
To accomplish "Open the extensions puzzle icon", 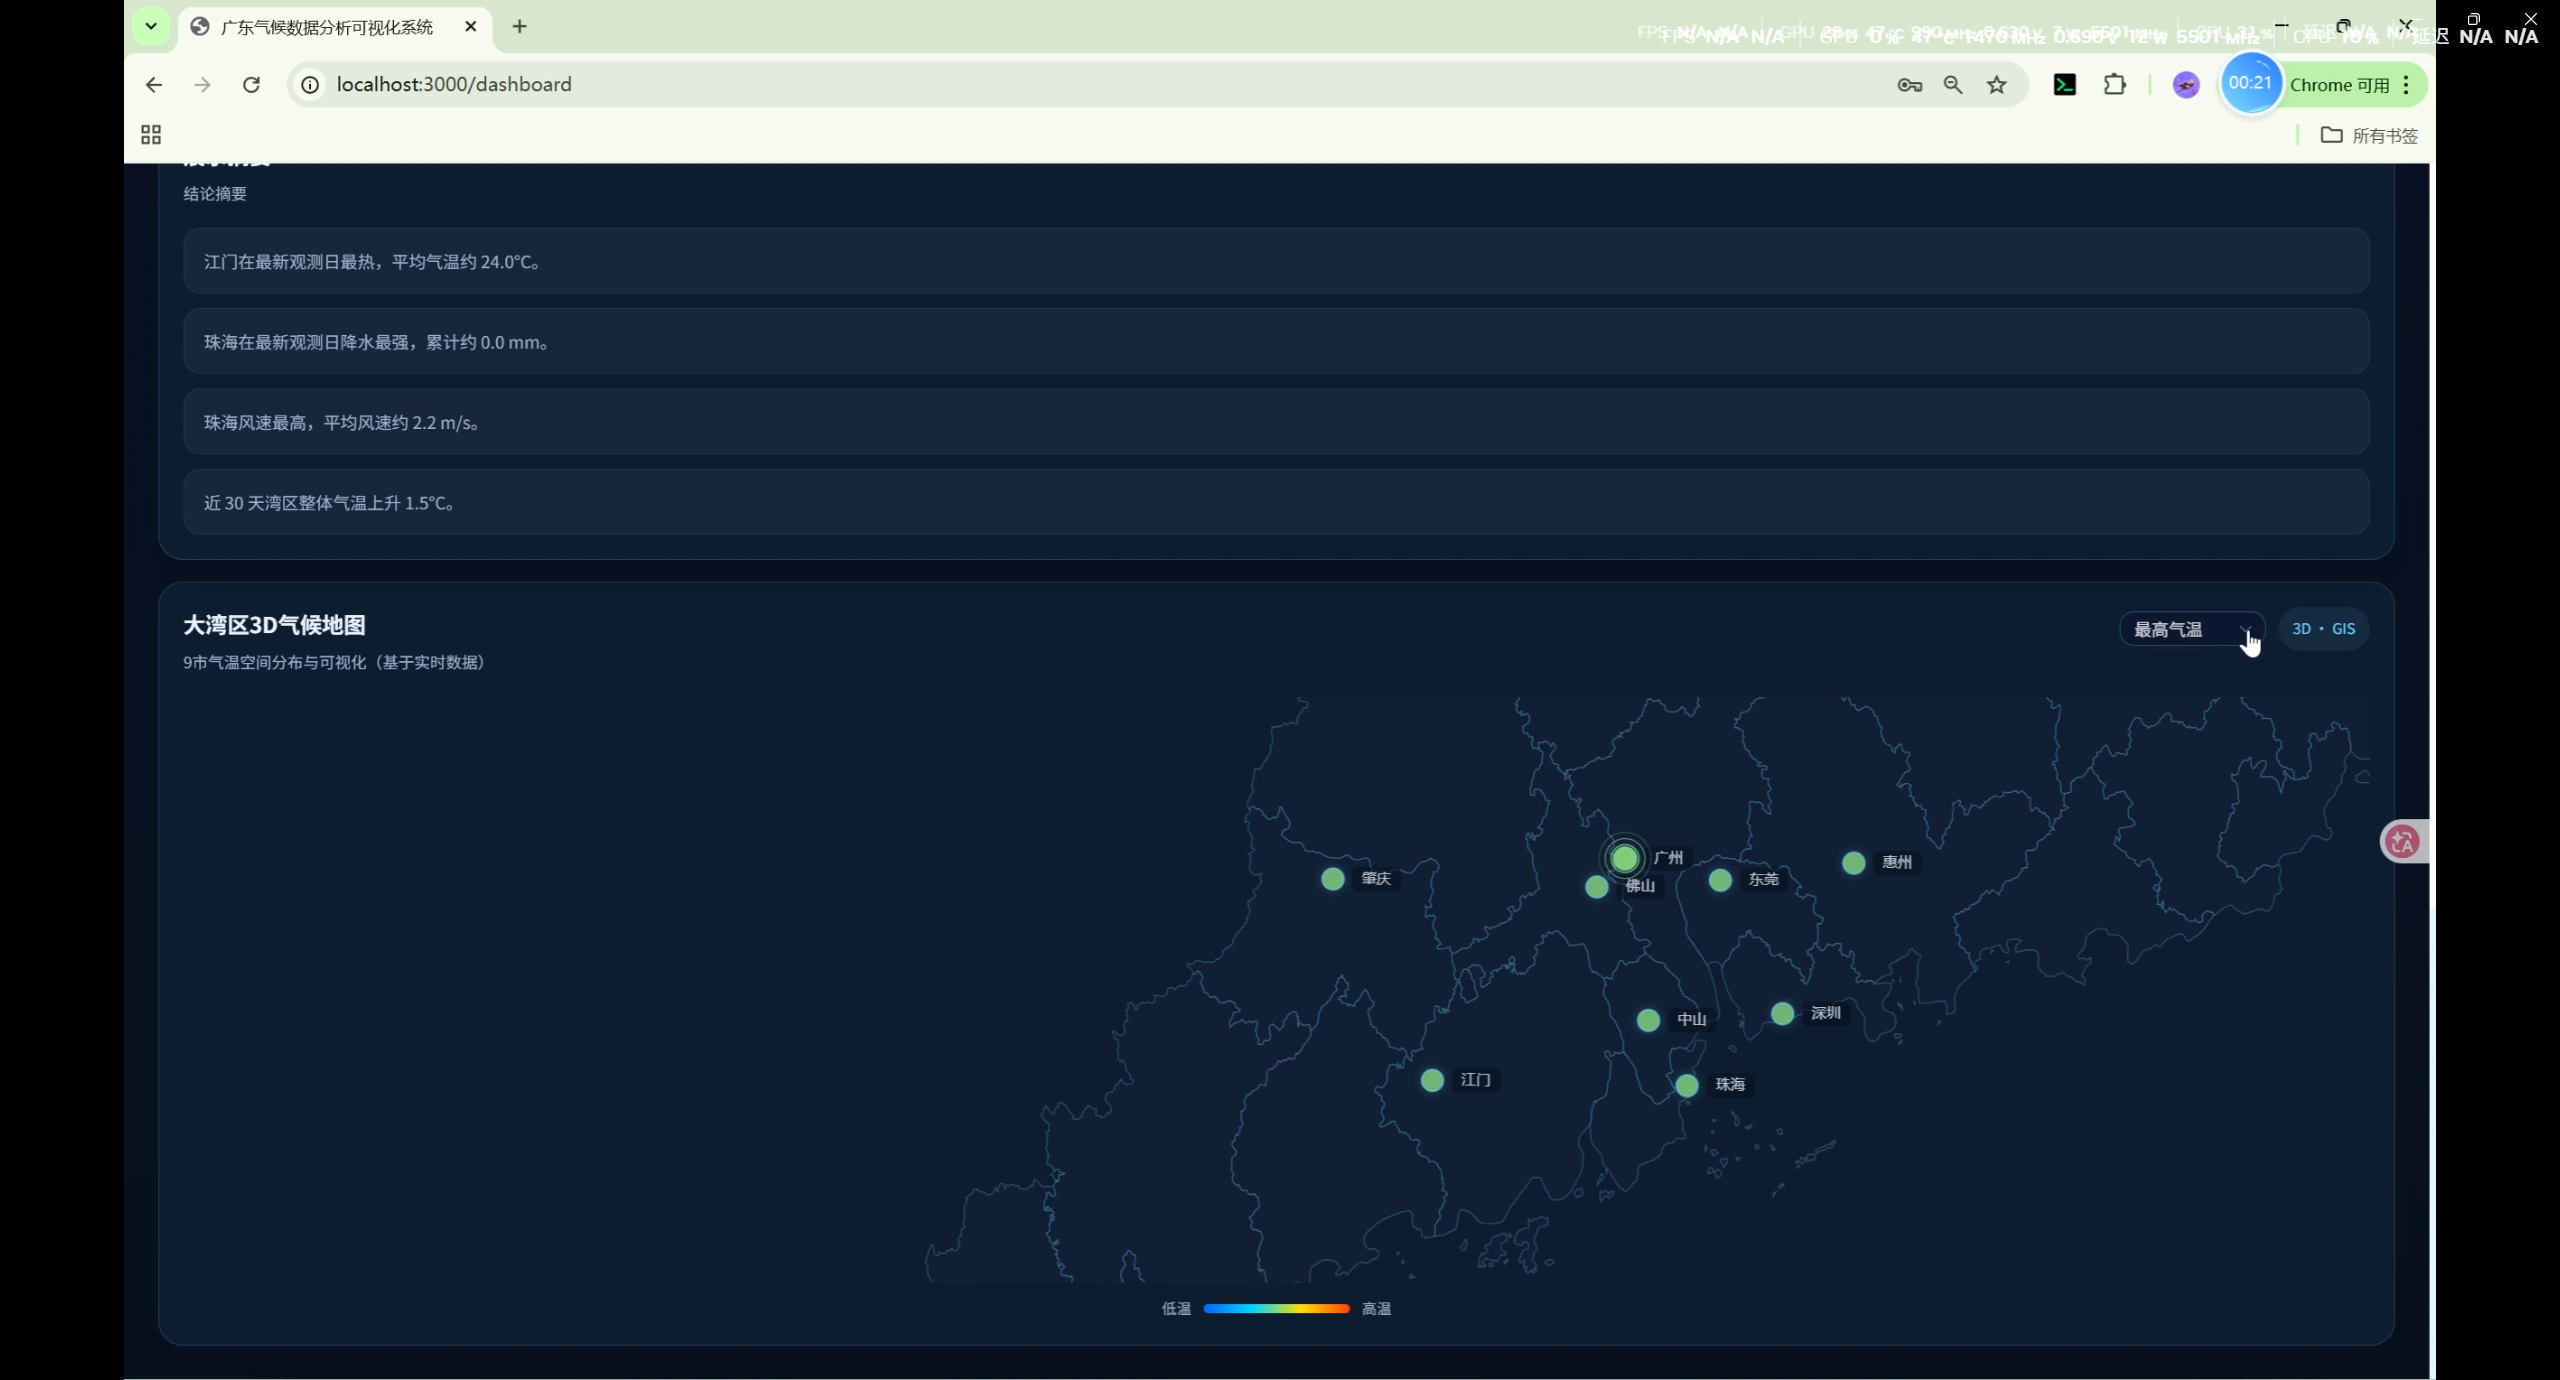I will click(x=2114, y=85).
